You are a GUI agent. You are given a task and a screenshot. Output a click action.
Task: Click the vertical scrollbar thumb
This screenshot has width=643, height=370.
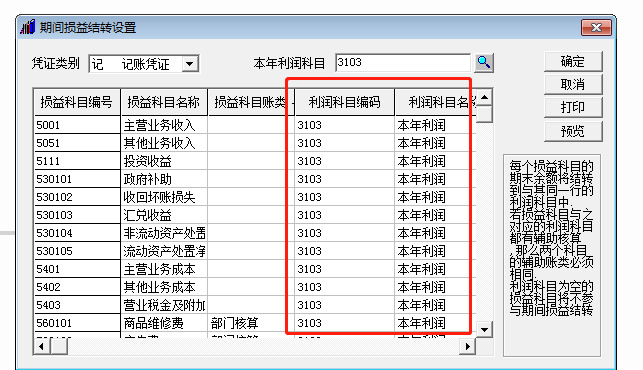[484, 114]
